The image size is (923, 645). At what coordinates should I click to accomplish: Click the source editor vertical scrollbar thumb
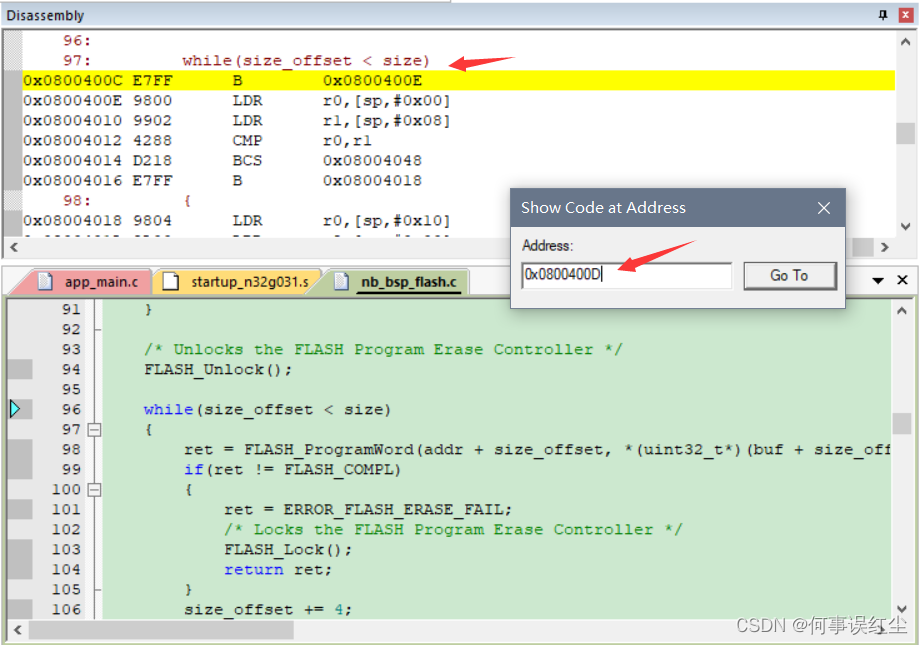click(901, 423)
